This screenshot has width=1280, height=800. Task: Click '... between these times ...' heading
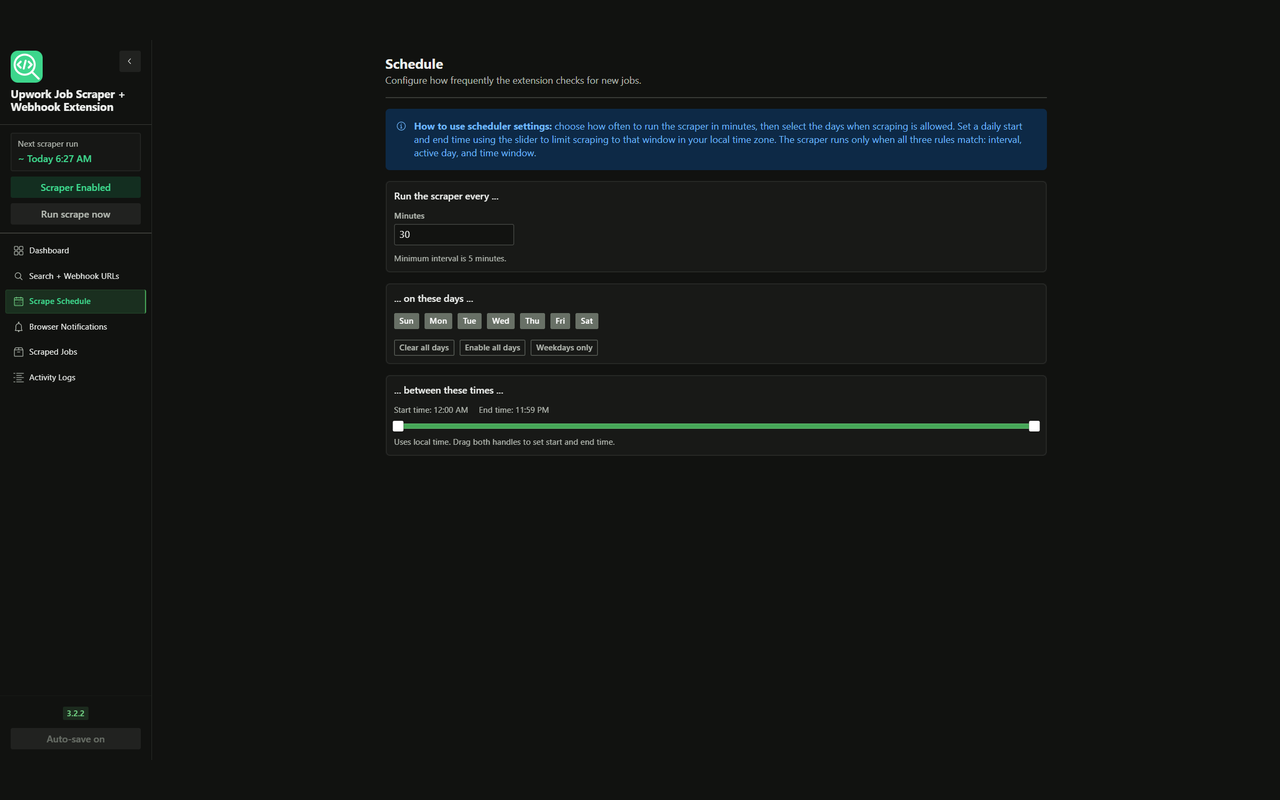[449, 390]
